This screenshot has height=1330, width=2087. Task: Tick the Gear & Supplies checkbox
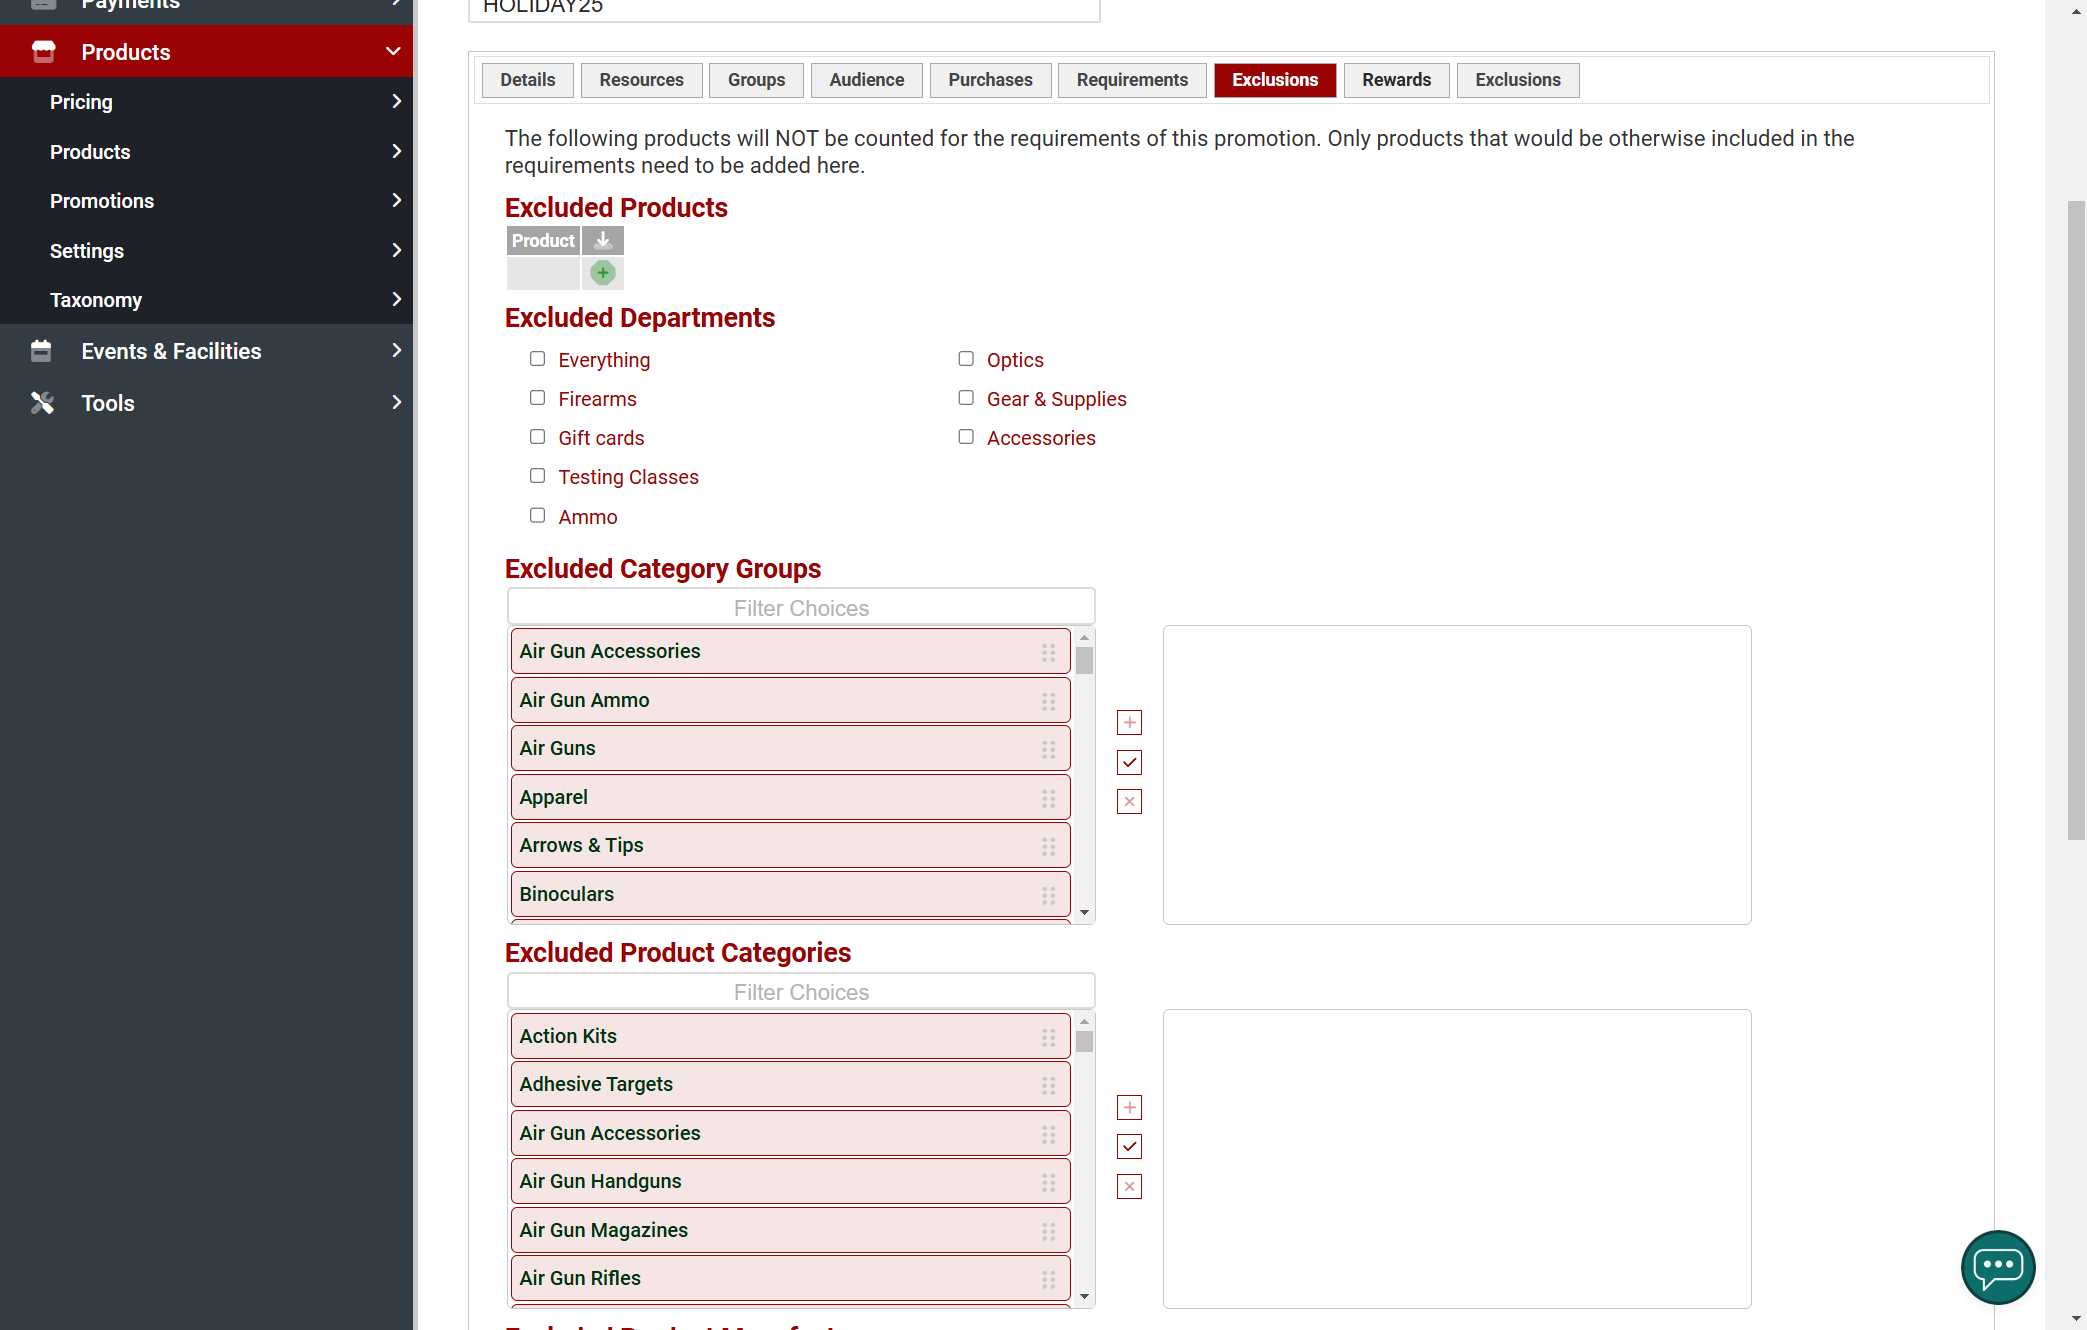pyautogui.click(x=966, y=398)
